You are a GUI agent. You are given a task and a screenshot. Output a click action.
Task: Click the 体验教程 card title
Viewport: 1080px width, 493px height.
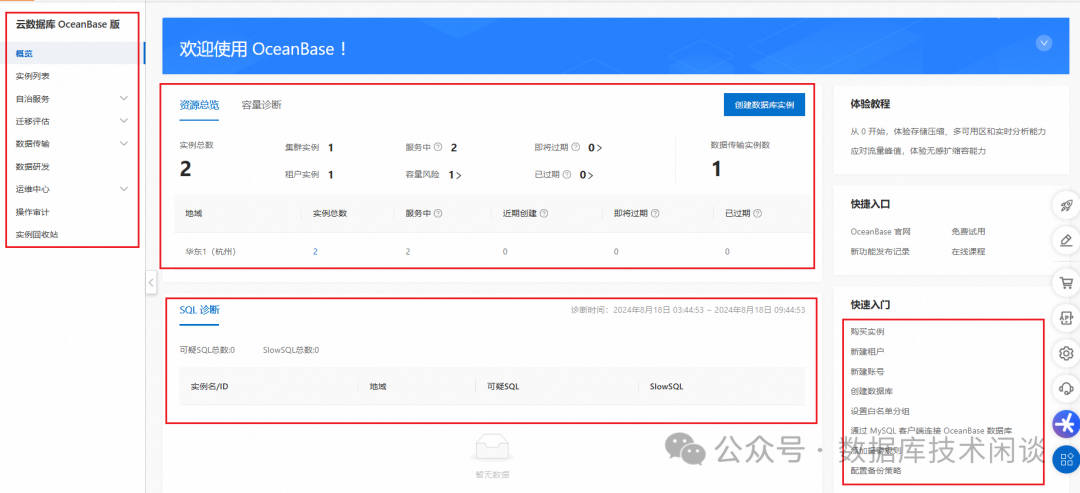[x=871, y=104]
